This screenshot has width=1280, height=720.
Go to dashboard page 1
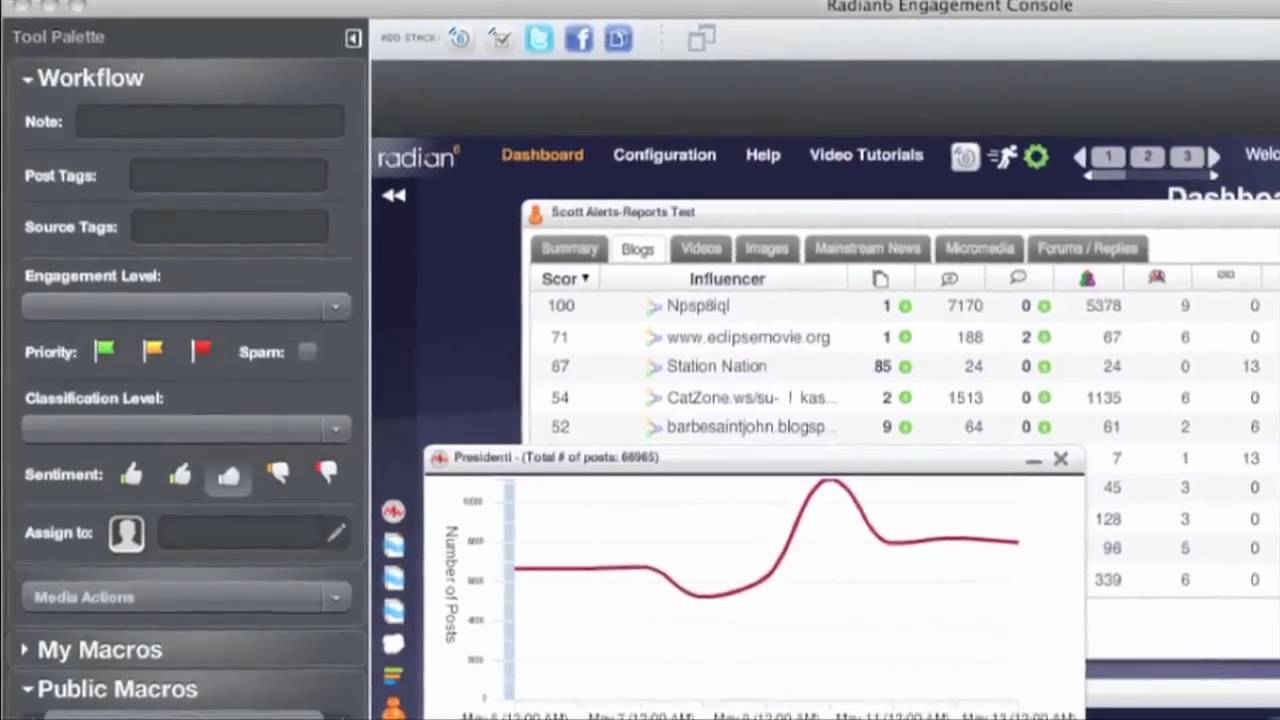1107,157
